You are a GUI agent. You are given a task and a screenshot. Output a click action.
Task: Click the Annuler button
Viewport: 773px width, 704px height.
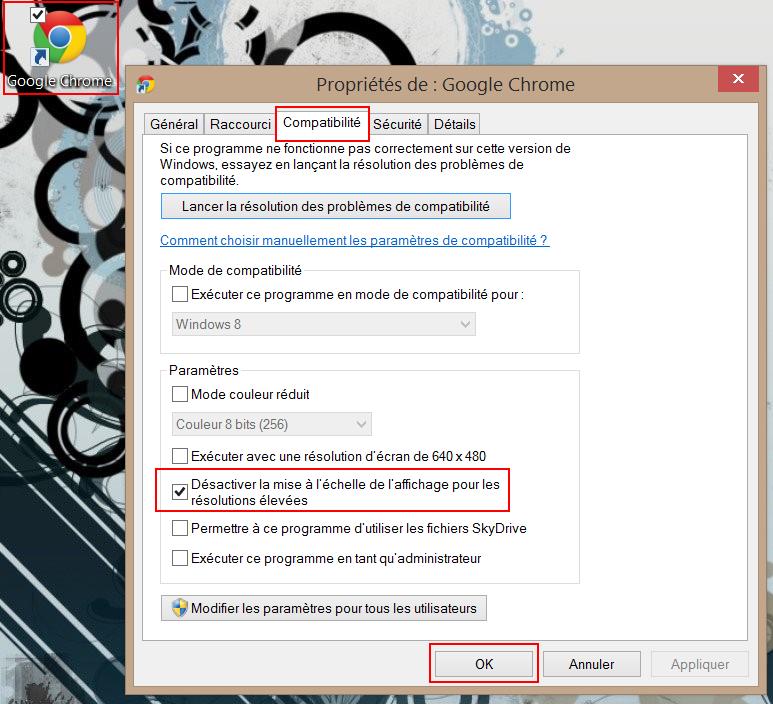[x=592, y=664]
